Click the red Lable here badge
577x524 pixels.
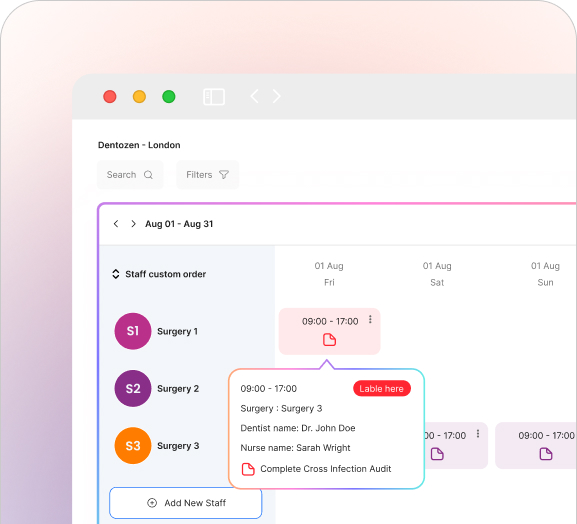[382, 389]
